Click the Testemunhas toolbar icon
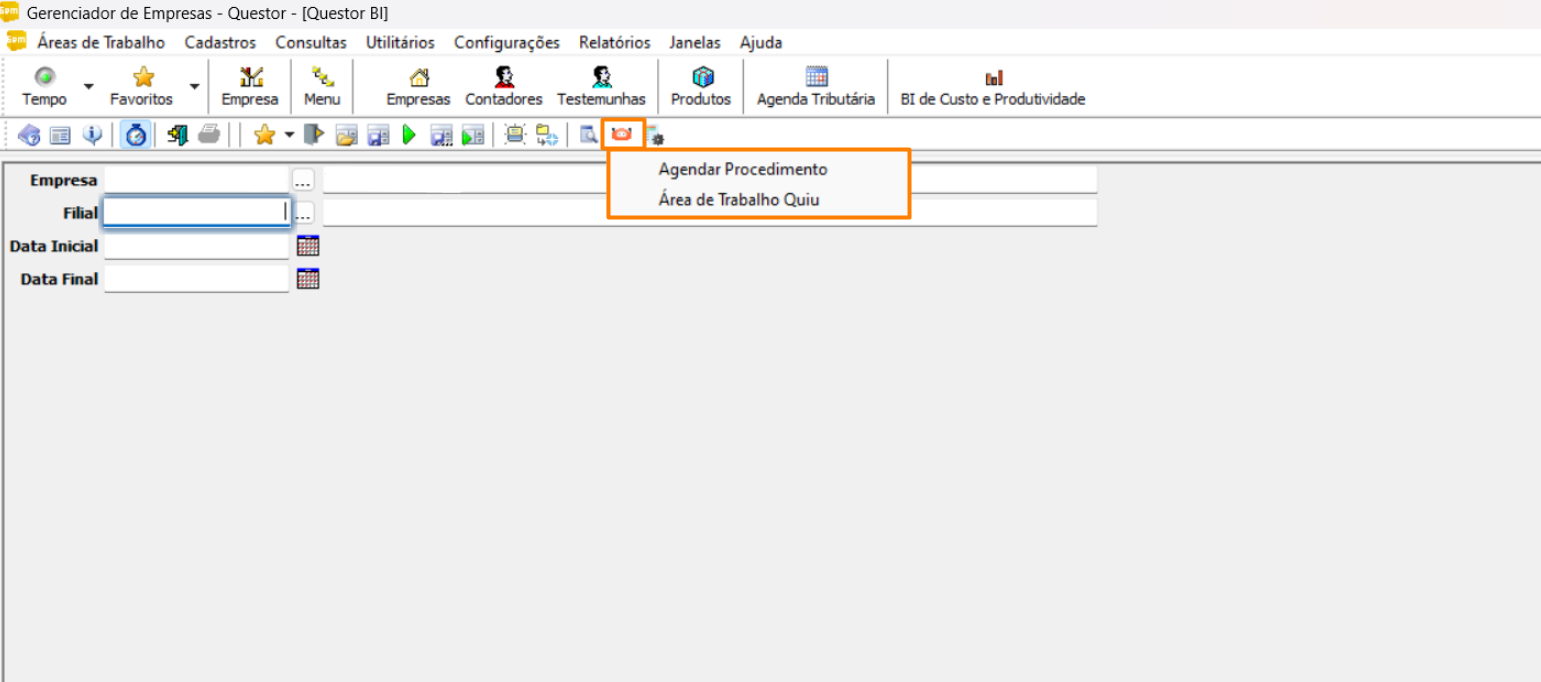This screenshot has height=682, width=1541. (x=601, y=87)
